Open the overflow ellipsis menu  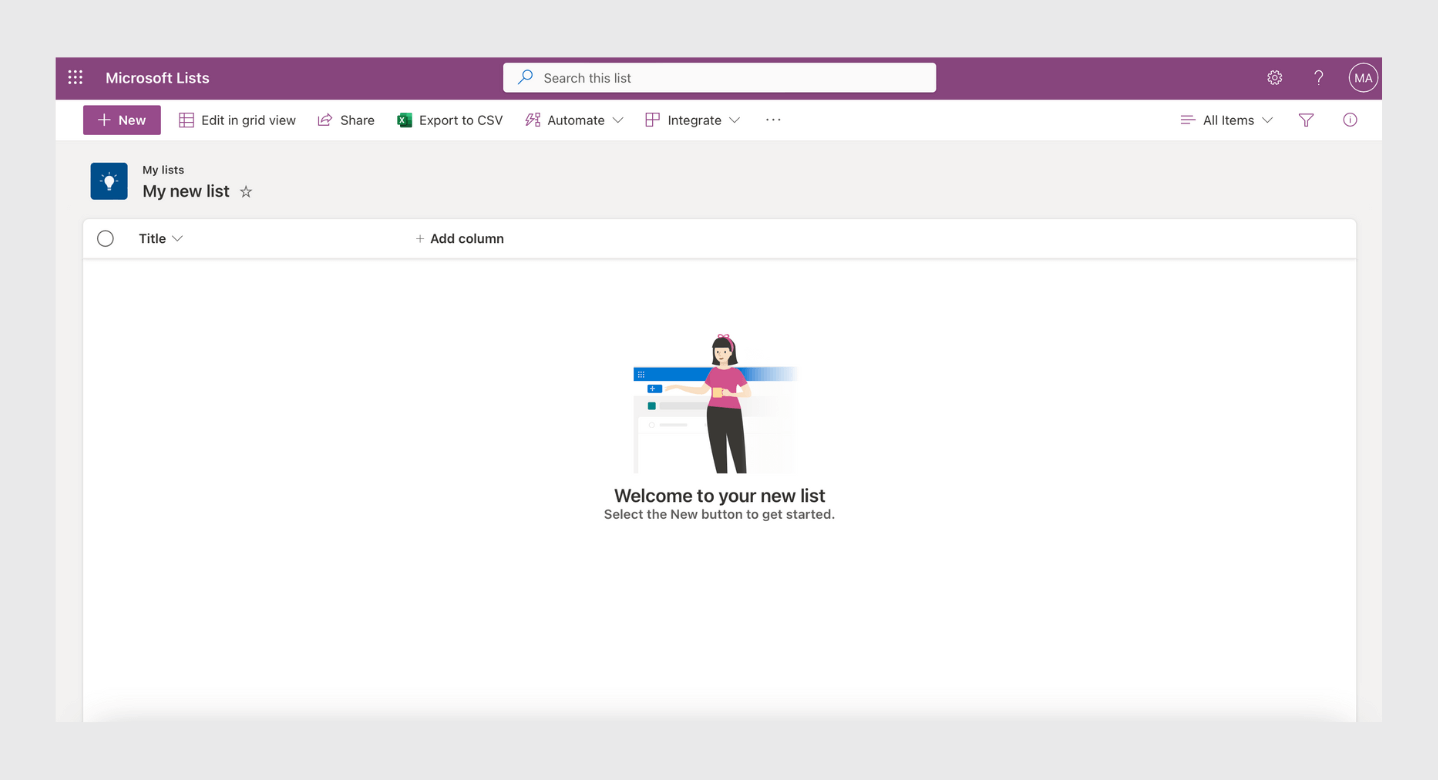click(773, 119)
